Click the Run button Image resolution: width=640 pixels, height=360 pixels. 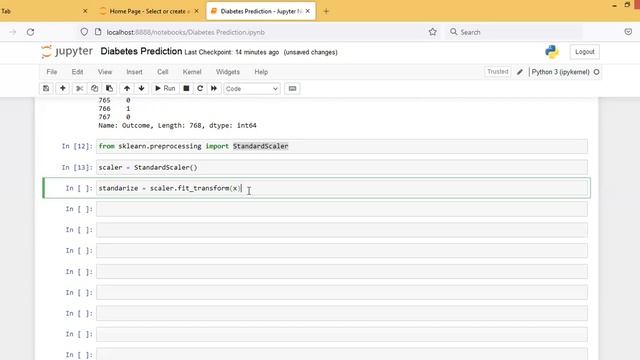pos(165,89)
